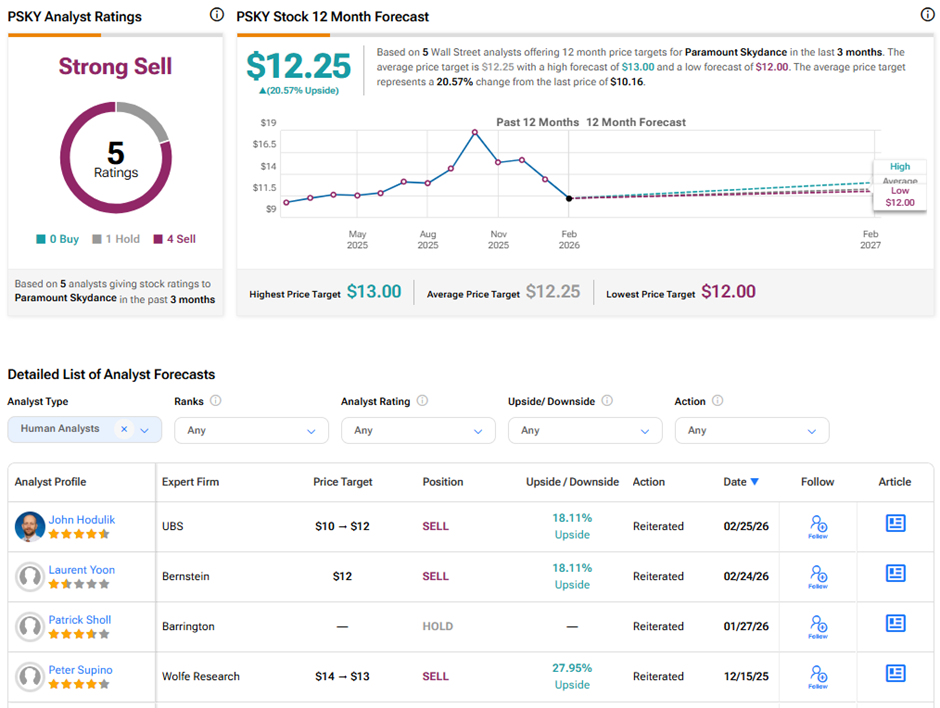Viewport: 940px width, 708px height.
Task: Open article icon for Peter Supino row
Action: (x=895, y=674)
